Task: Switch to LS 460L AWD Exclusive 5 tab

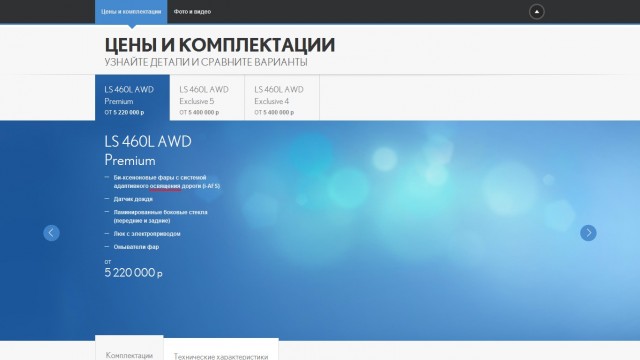Action: click(207, 98)
